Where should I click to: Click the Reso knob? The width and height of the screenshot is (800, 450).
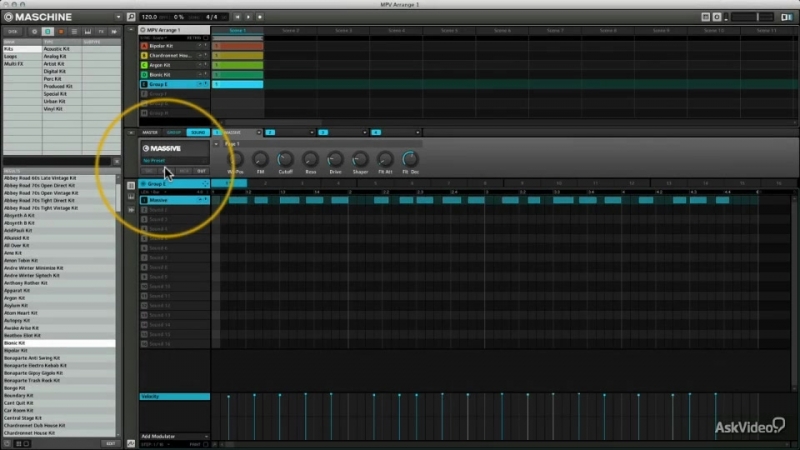[310, 159]
